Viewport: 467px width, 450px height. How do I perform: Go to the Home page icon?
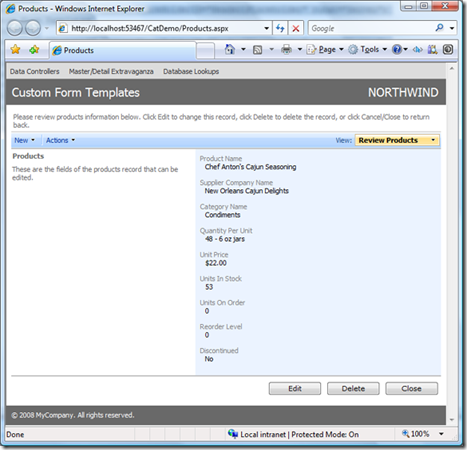(x=230, y=50)
